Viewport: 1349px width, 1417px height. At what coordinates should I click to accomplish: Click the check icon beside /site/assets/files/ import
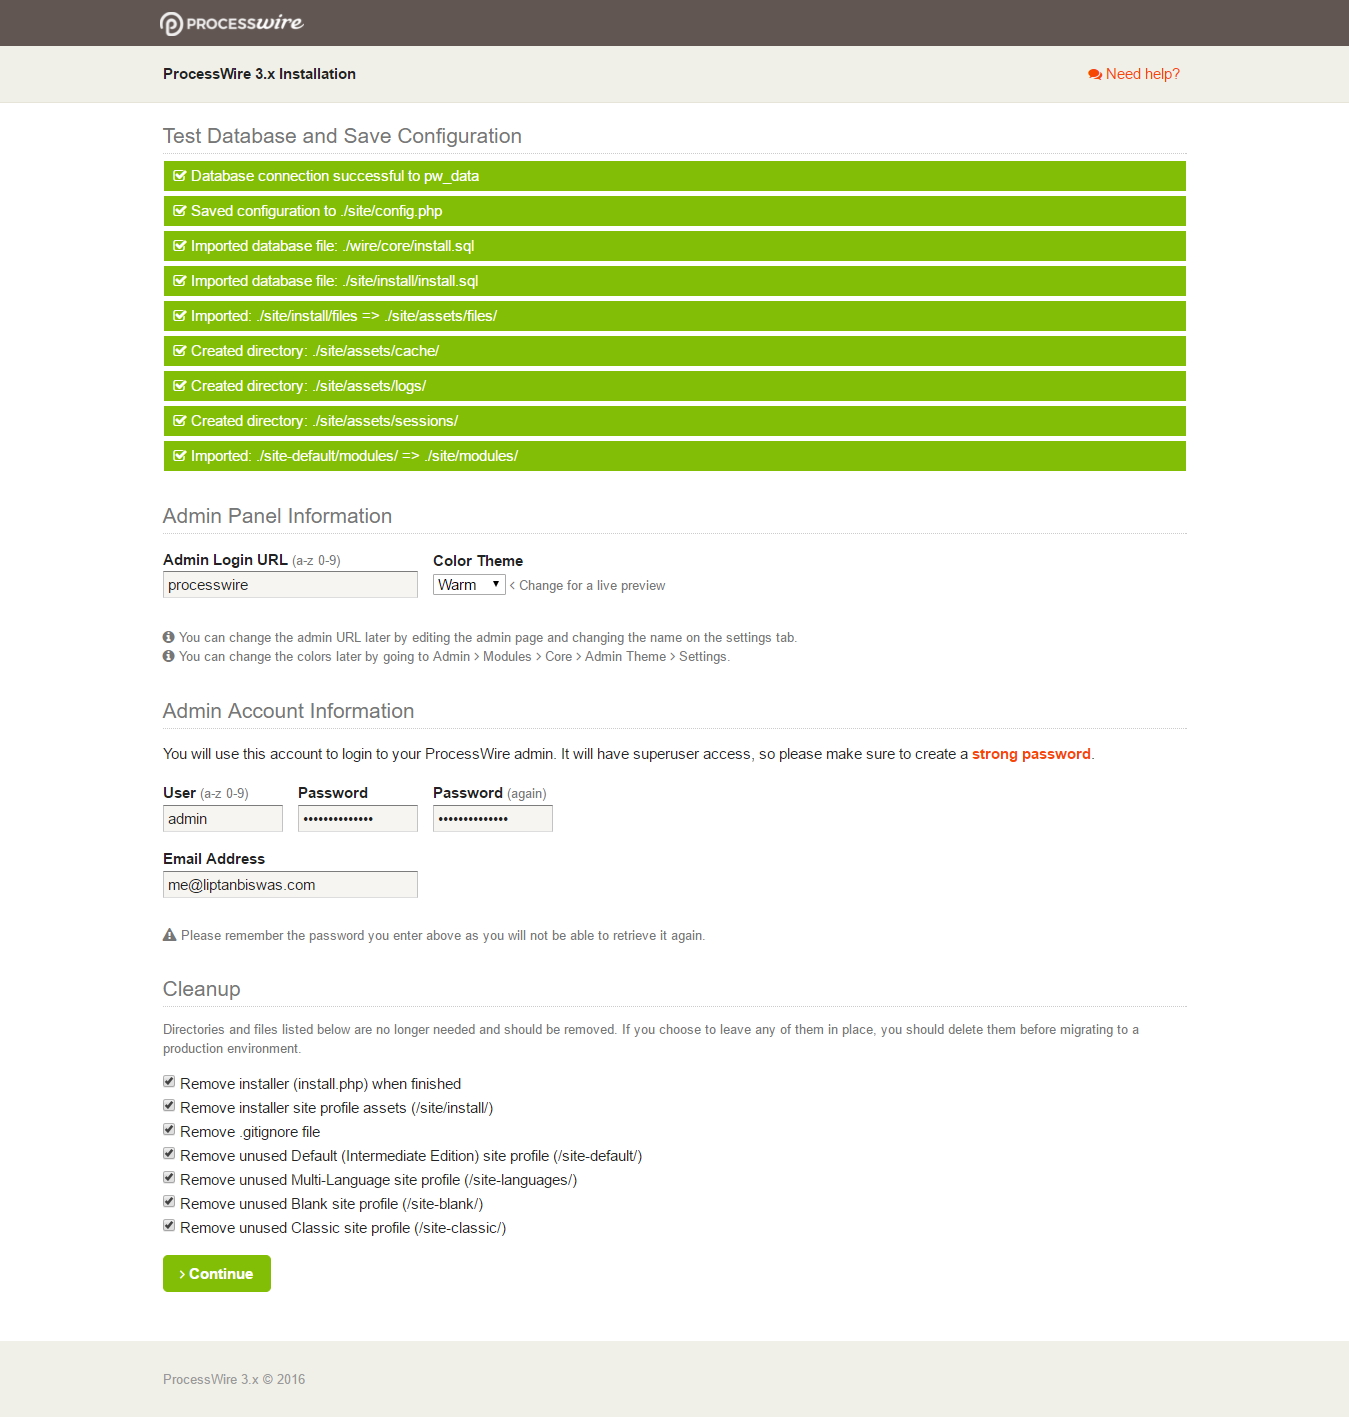tap(180, 316)
